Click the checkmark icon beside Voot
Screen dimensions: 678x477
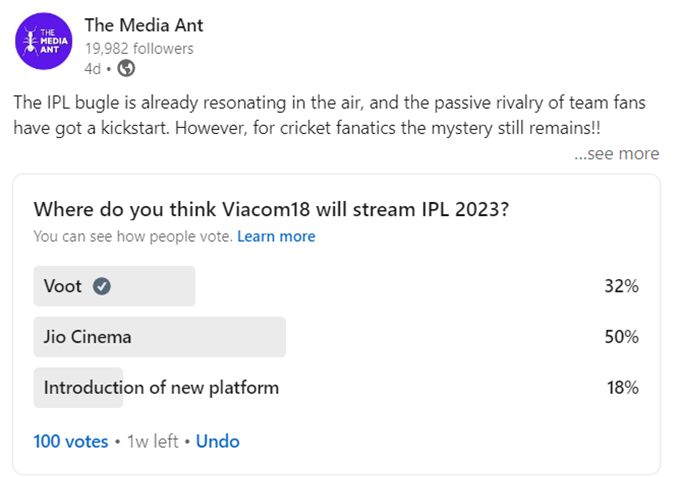point(102,286)
